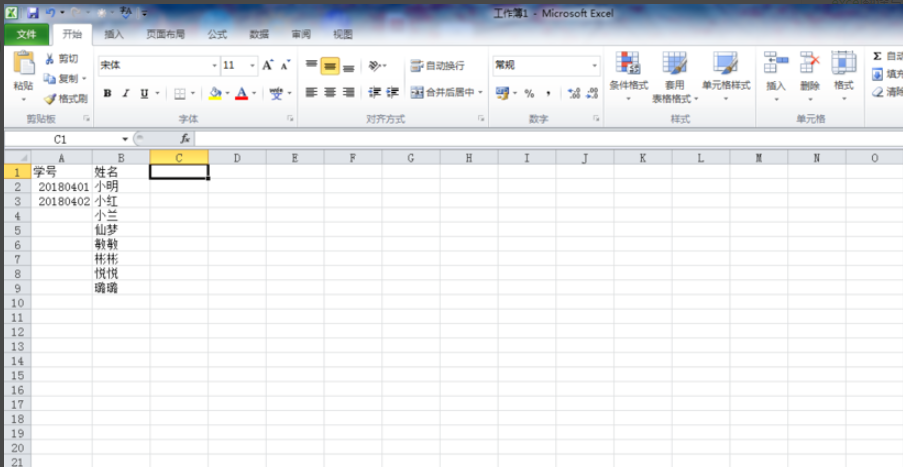This screenshot has height=467, width=903.
Task: Click the yellow fill color bucket
Action: tap(214, 93)
